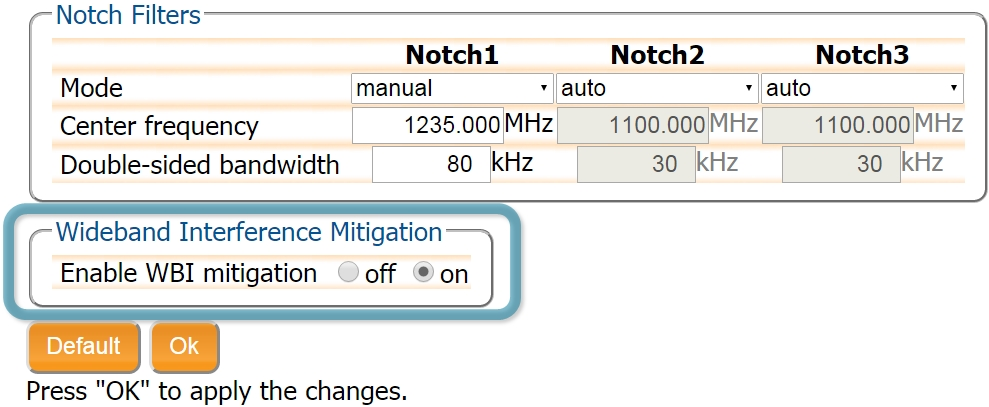The width and height of the screenshot is (989, 407).
Task: Click the orange Ok button
Action: (184, 346)
